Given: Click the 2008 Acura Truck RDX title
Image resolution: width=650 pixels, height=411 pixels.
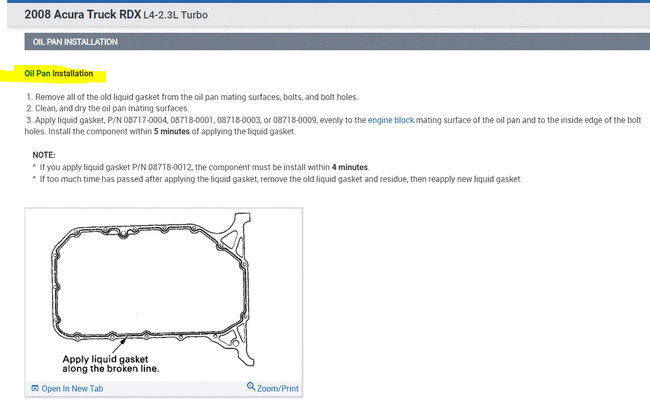Looking at the screenshot, I should coord(82,15).
